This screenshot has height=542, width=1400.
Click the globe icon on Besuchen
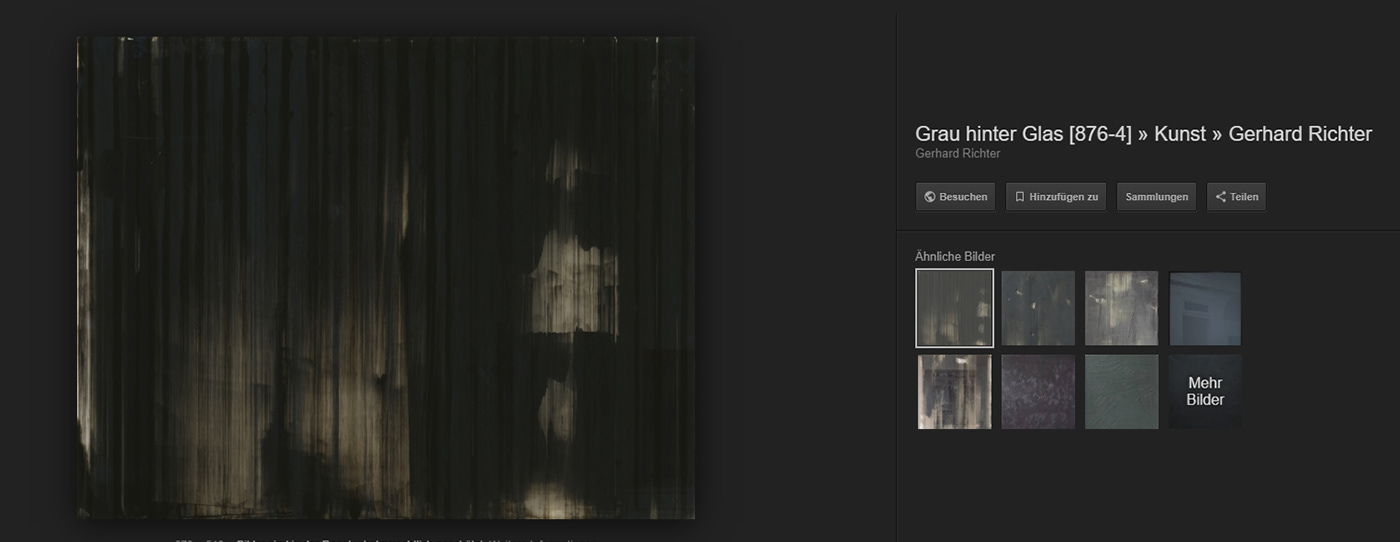pos(929,197)
